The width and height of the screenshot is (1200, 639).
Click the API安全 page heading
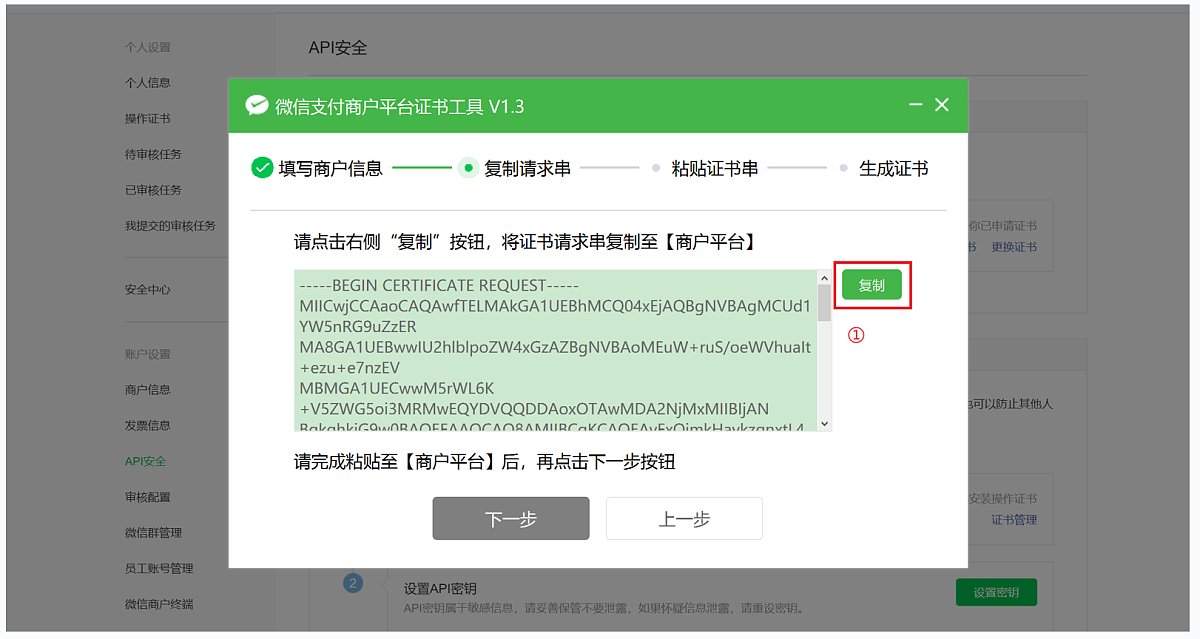point(338,47)
